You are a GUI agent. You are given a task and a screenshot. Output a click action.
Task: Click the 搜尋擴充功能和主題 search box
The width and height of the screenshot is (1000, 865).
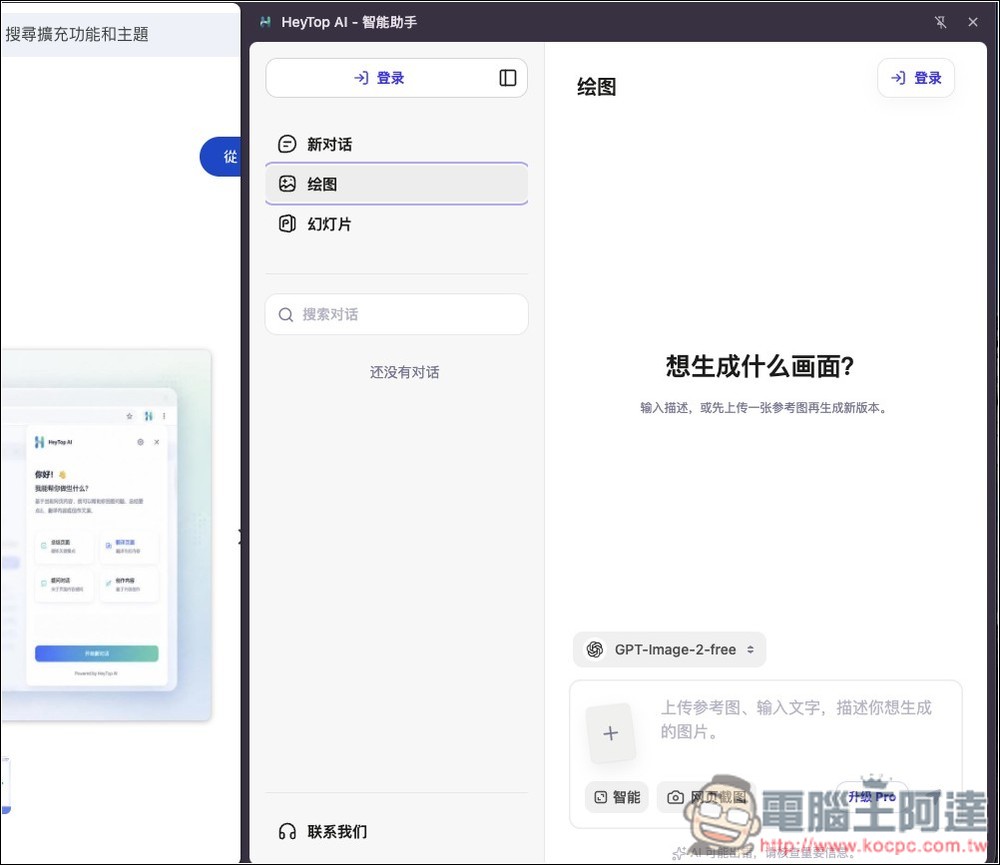coord(120,34)
